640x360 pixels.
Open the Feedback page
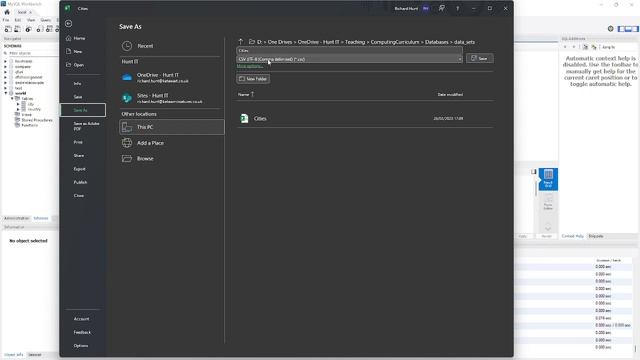pos(82,332)
